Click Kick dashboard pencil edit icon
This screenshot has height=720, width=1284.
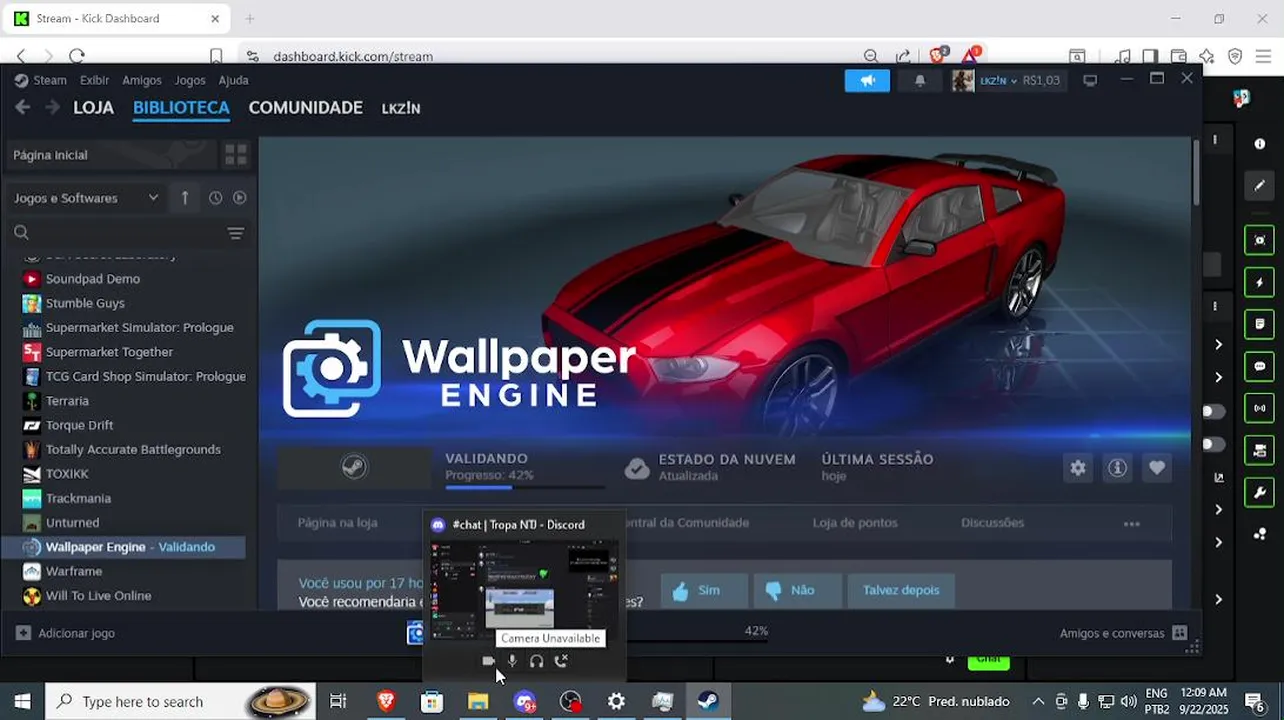click(1260, 185)
